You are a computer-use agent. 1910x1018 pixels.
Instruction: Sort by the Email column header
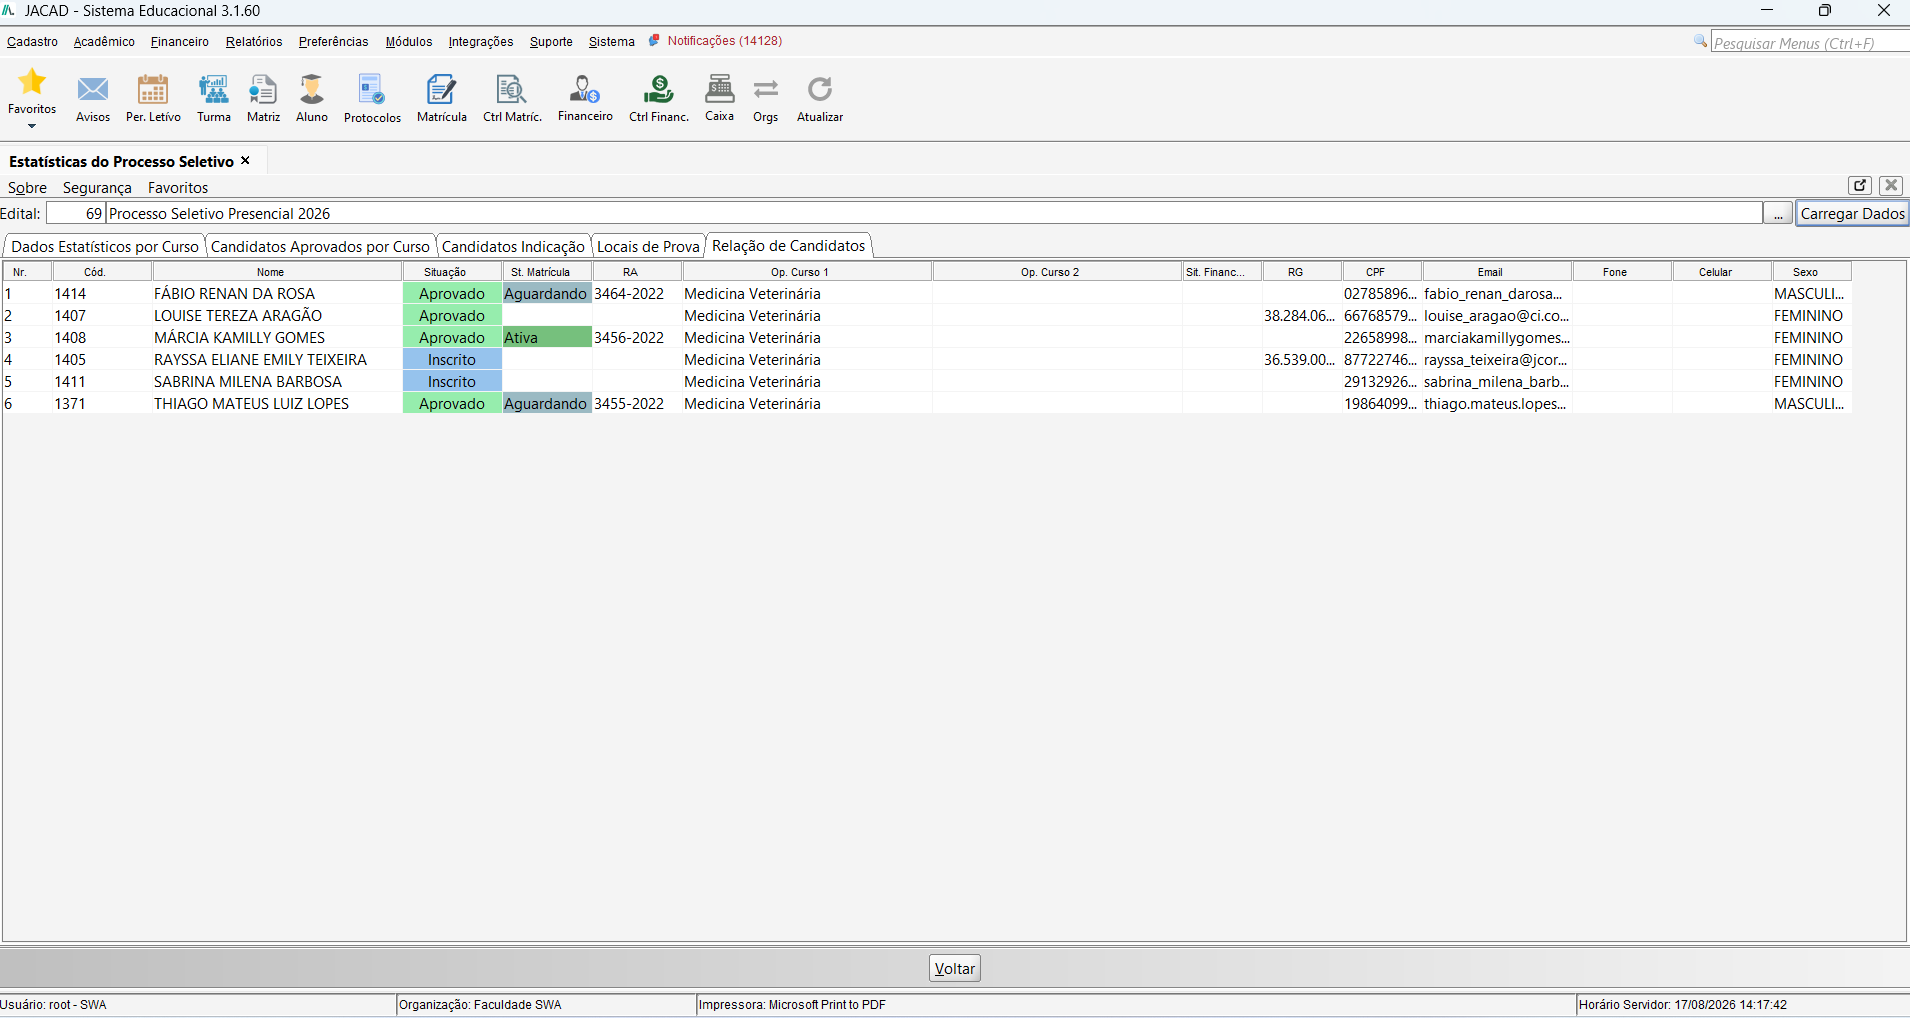point(1497,272)
